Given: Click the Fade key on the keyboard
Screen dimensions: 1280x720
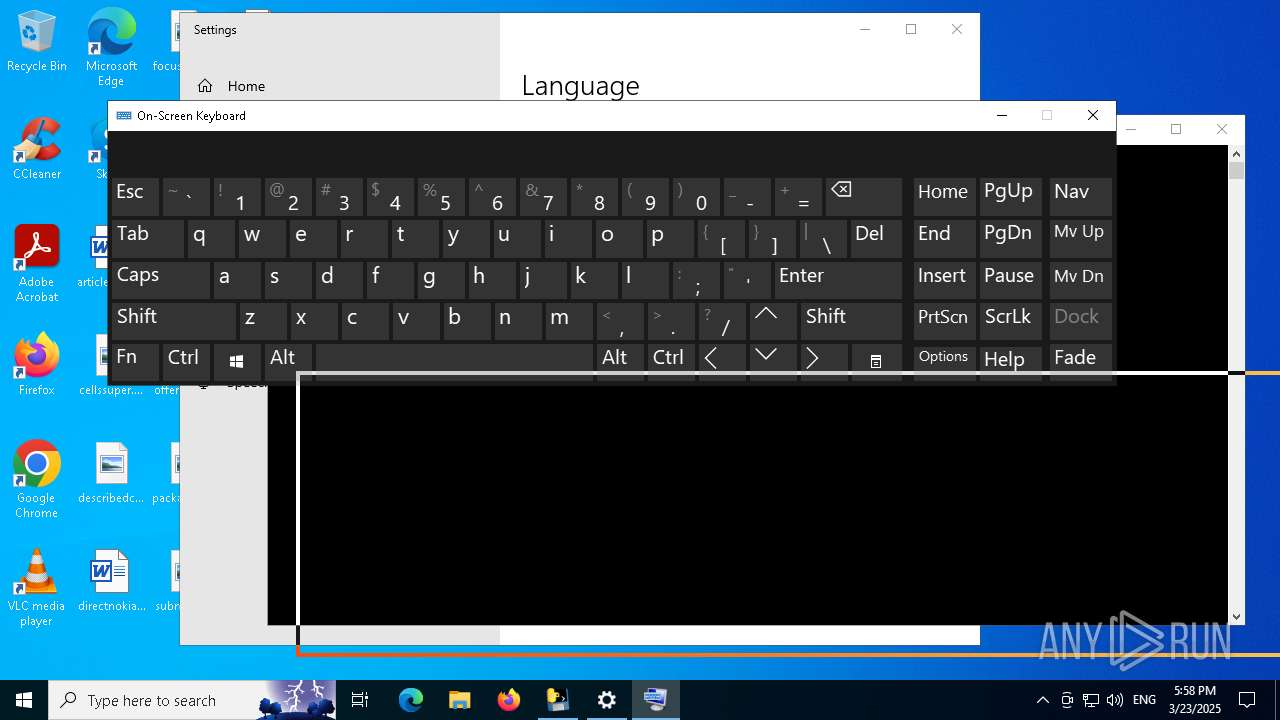Looking at the screenshot, I should pyautogui.click(x=1080, y=362).
